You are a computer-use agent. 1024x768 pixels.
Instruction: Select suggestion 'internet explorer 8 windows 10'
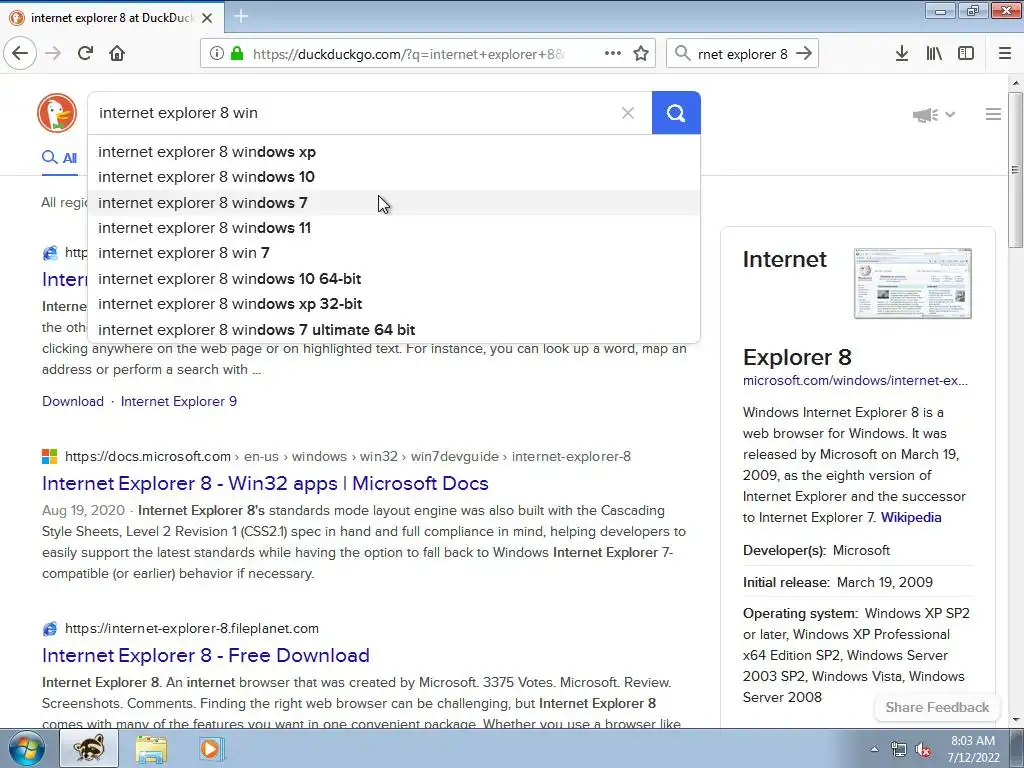click(x=394, y=177)
